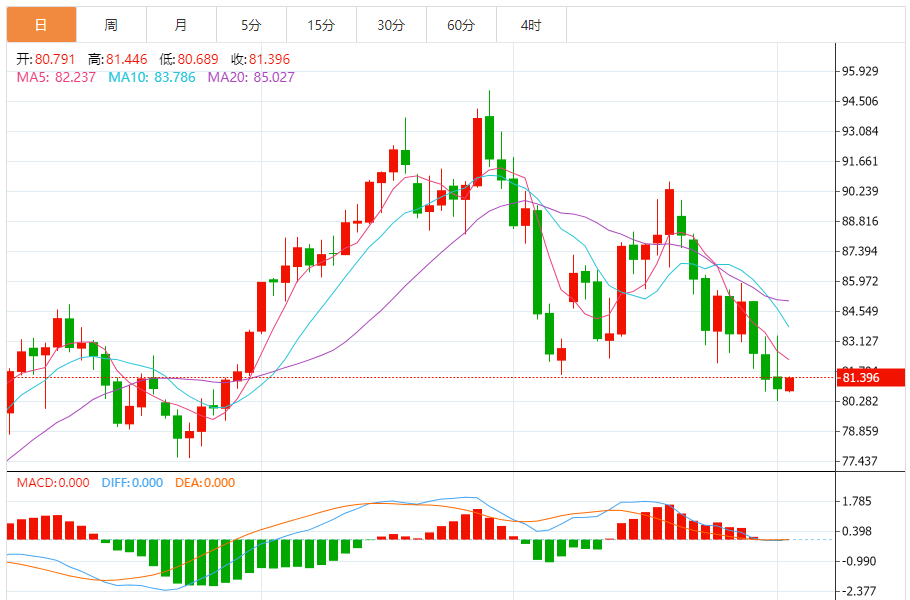Switch to the 月 (monthly) tab
This screenshot has height=600, width=910.
click(x=181, y=25)
